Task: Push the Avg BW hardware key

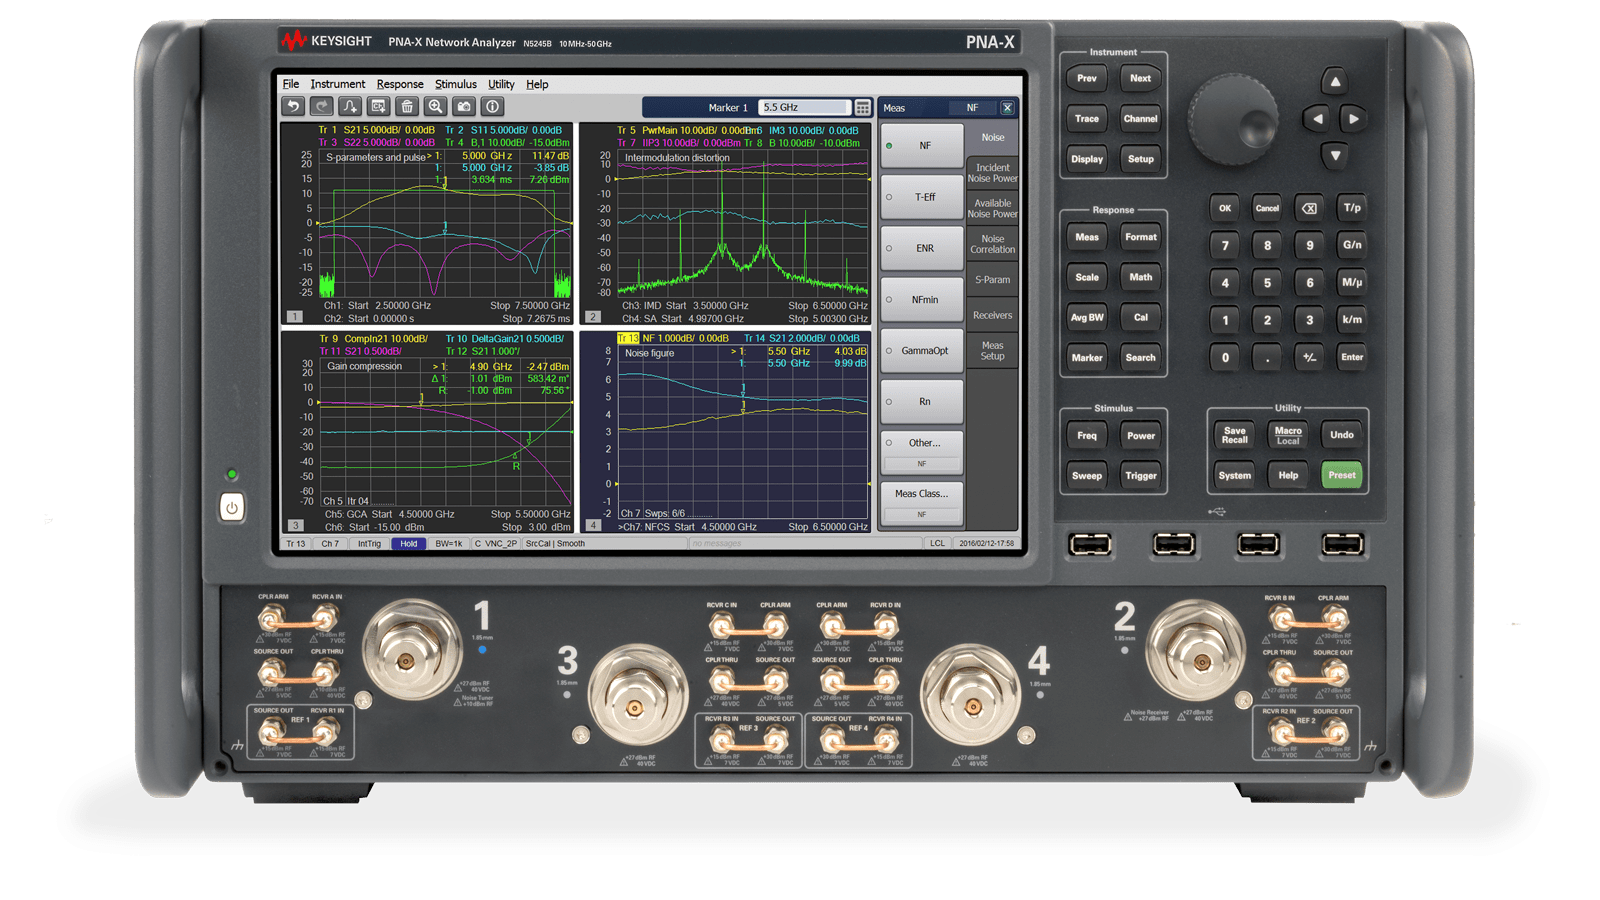Action: pos(1087,317)
